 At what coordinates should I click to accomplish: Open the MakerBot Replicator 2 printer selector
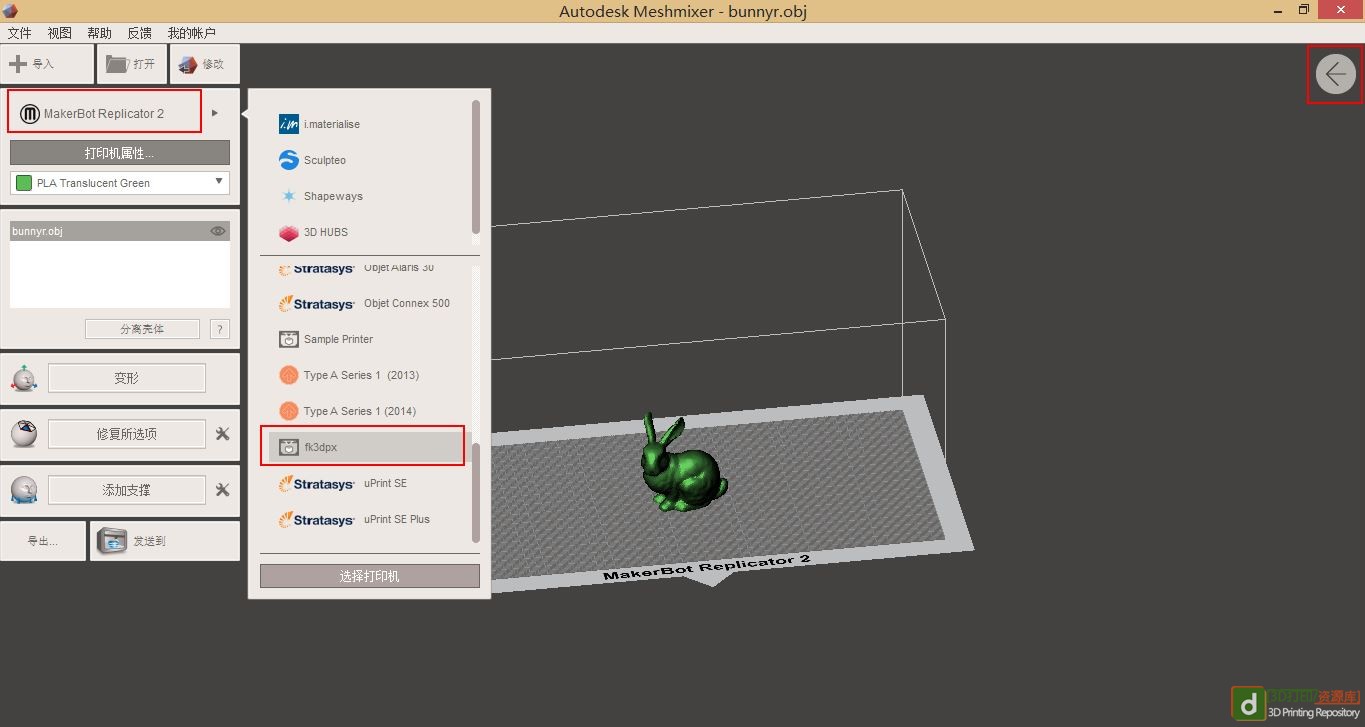point(105,111)
